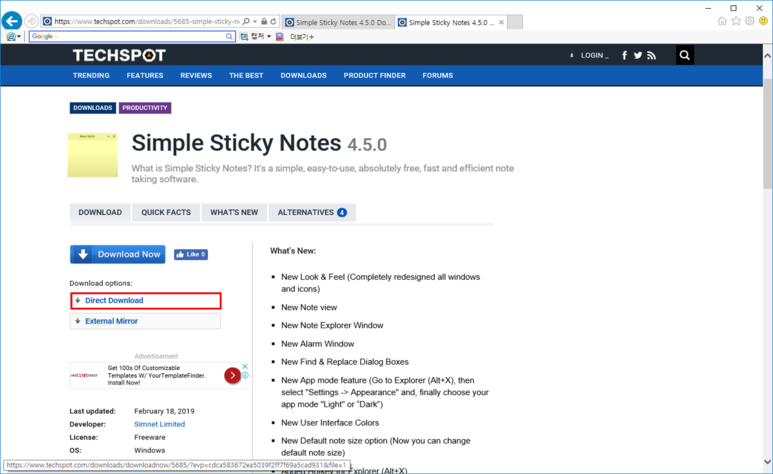Screen dimensions: 773x474
Task: Open the PRODUCT FINDER nav menu
Action: 375,75
